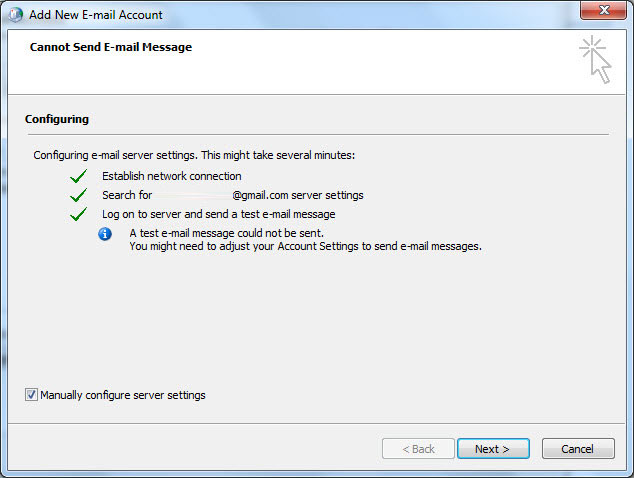The image size is (634, 478).
Task: Click the Manually configure server settings label
Action: point(123,395)
